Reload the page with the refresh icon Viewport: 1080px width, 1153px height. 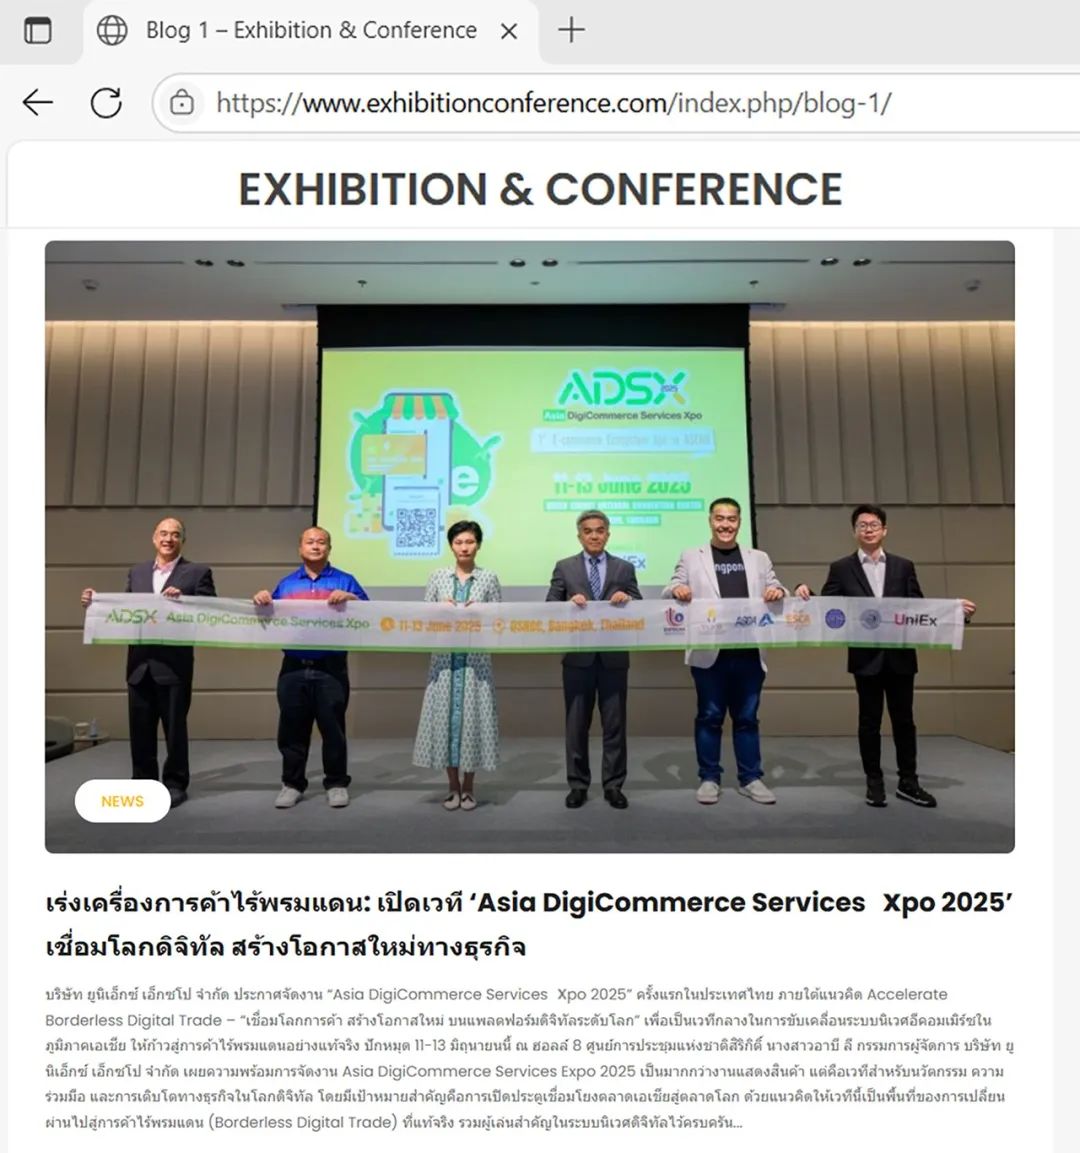(107, 102)
